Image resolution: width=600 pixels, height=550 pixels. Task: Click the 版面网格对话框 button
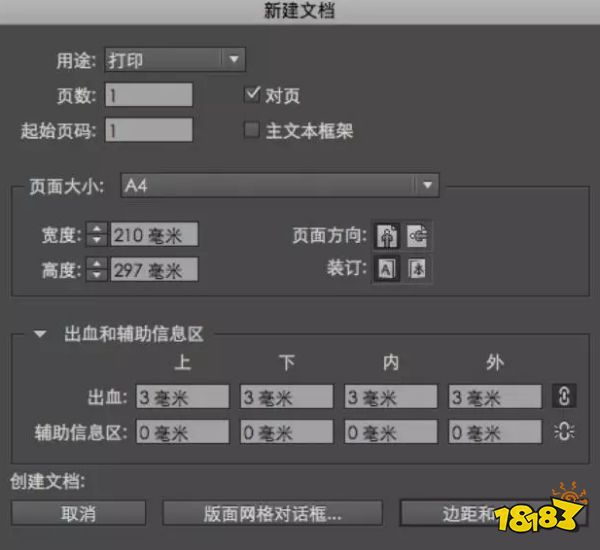272,513
